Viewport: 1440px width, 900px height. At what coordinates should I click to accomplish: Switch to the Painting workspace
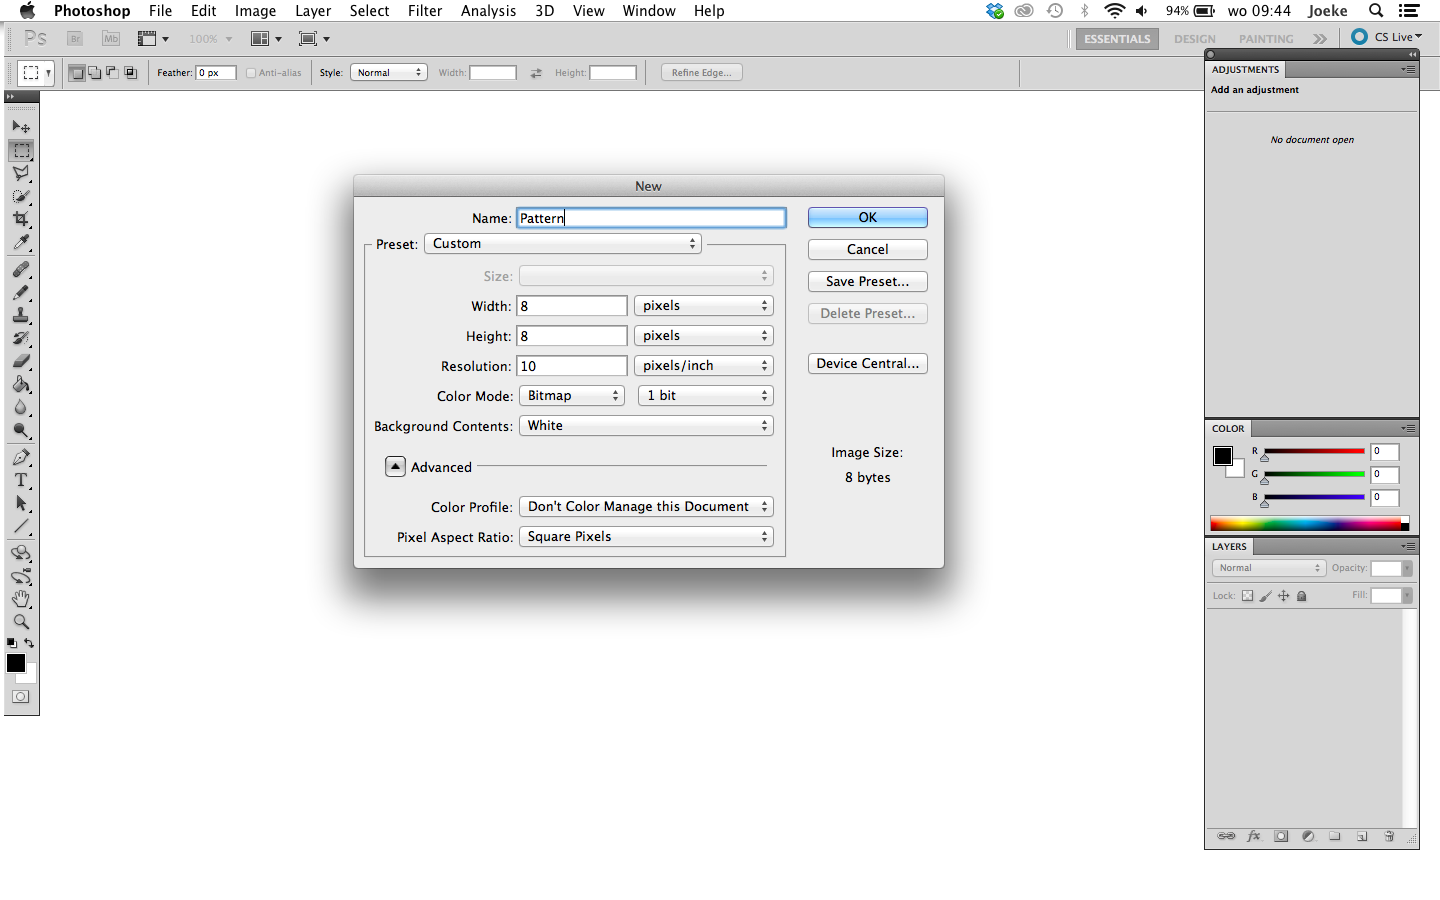coord(1266,39)
